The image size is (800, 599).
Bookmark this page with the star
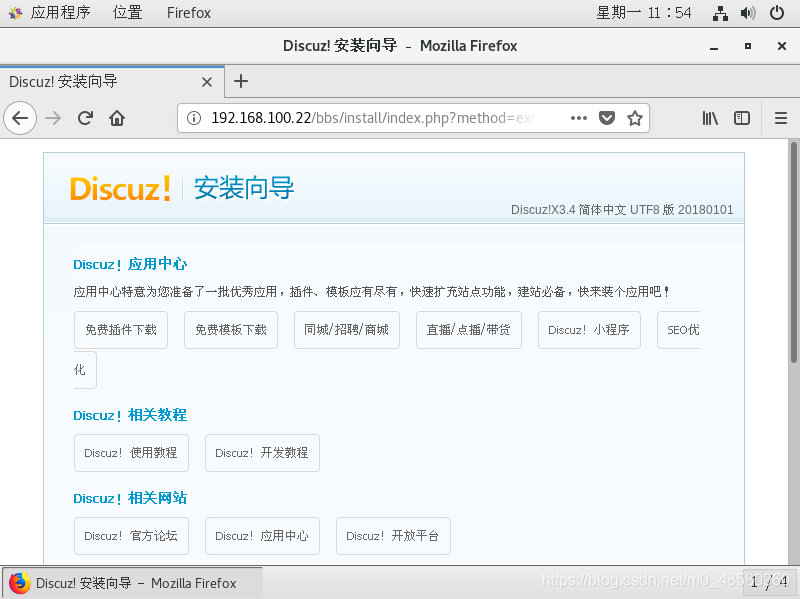point(635,118)
